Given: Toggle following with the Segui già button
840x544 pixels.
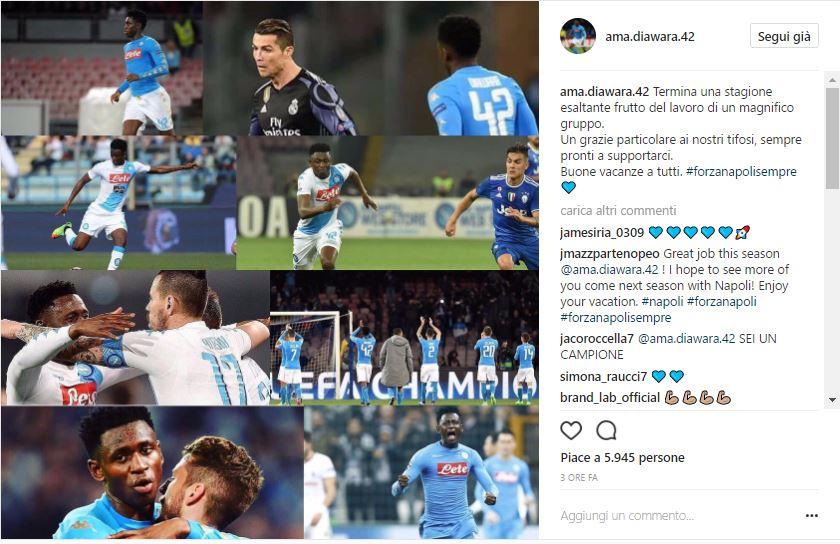Looking at the screenshot, I should [x=784, y=36].
